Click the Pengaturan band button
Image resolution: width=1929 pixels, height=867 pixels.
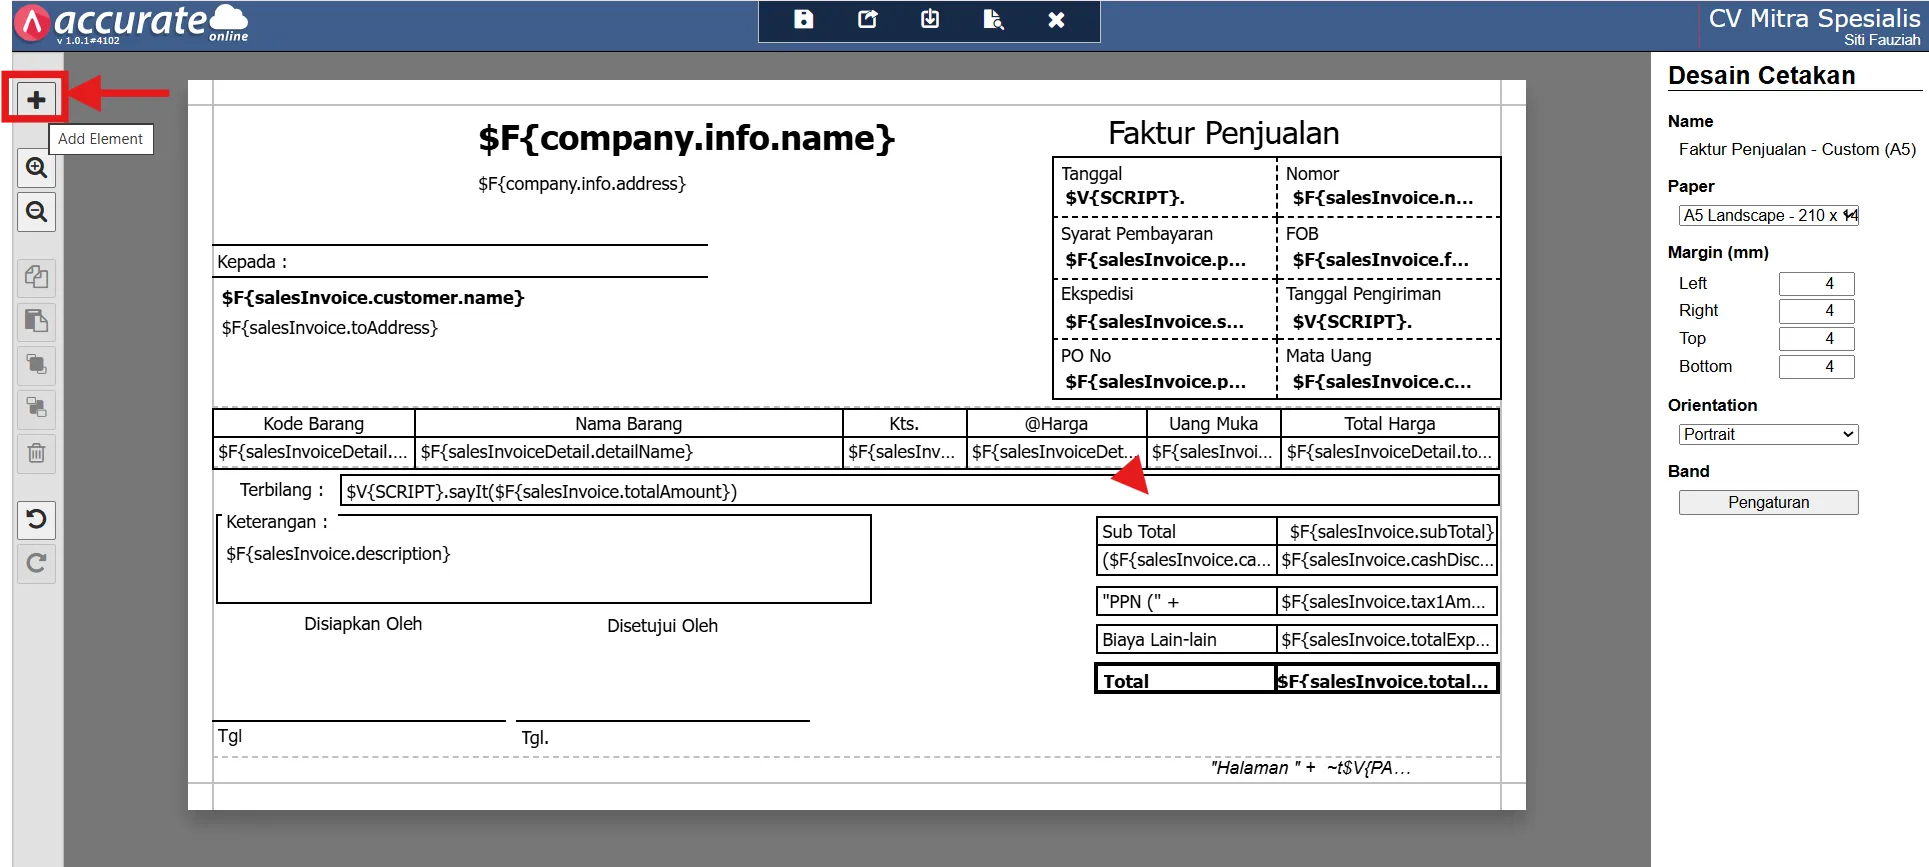coord(1768,502)
